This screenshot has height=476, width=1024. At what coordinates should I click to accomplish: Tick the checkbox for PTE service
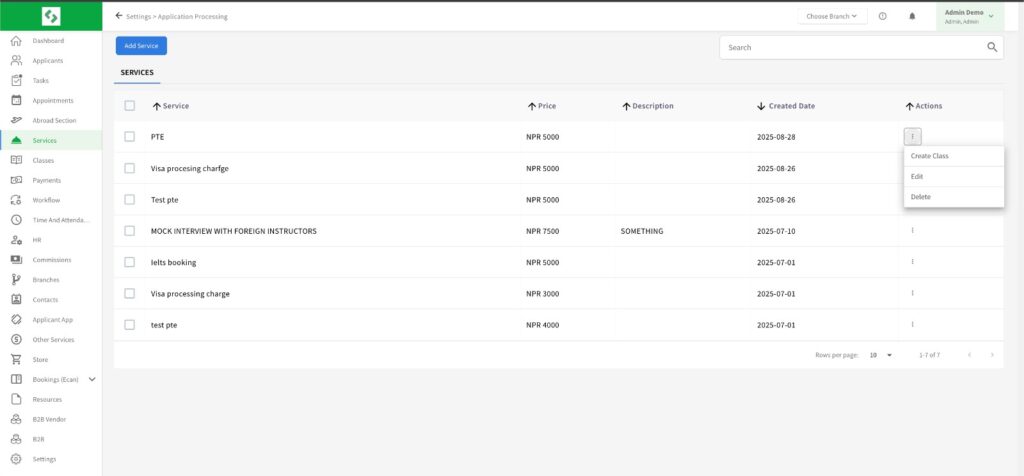tap(130, 137)
